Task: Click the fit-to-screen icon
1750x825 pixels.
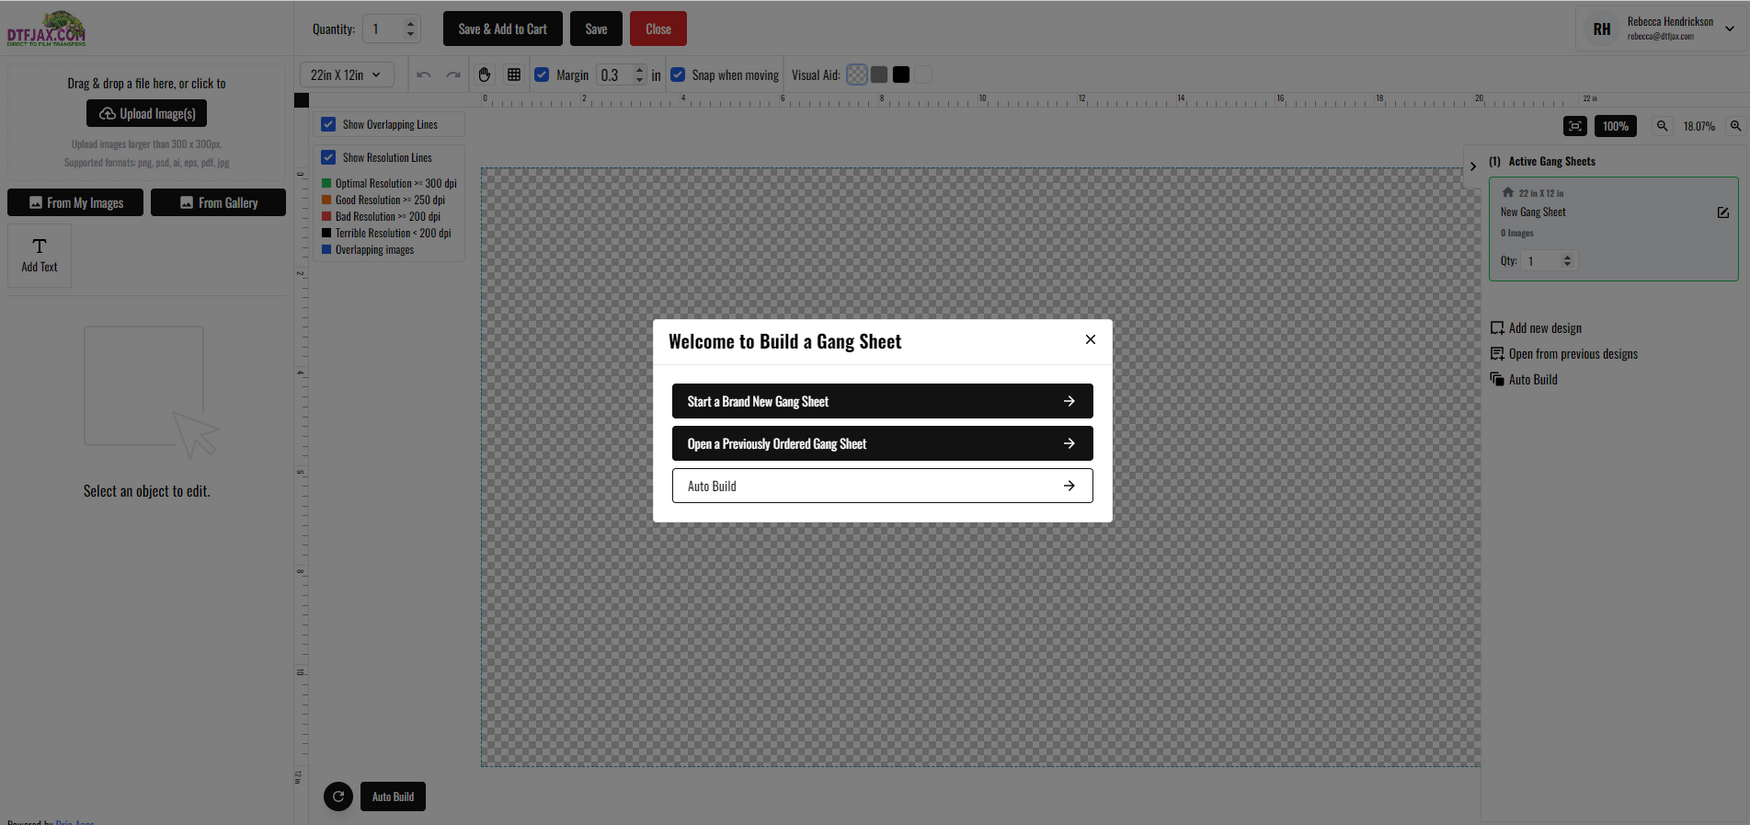Action: click(1575, 126)
